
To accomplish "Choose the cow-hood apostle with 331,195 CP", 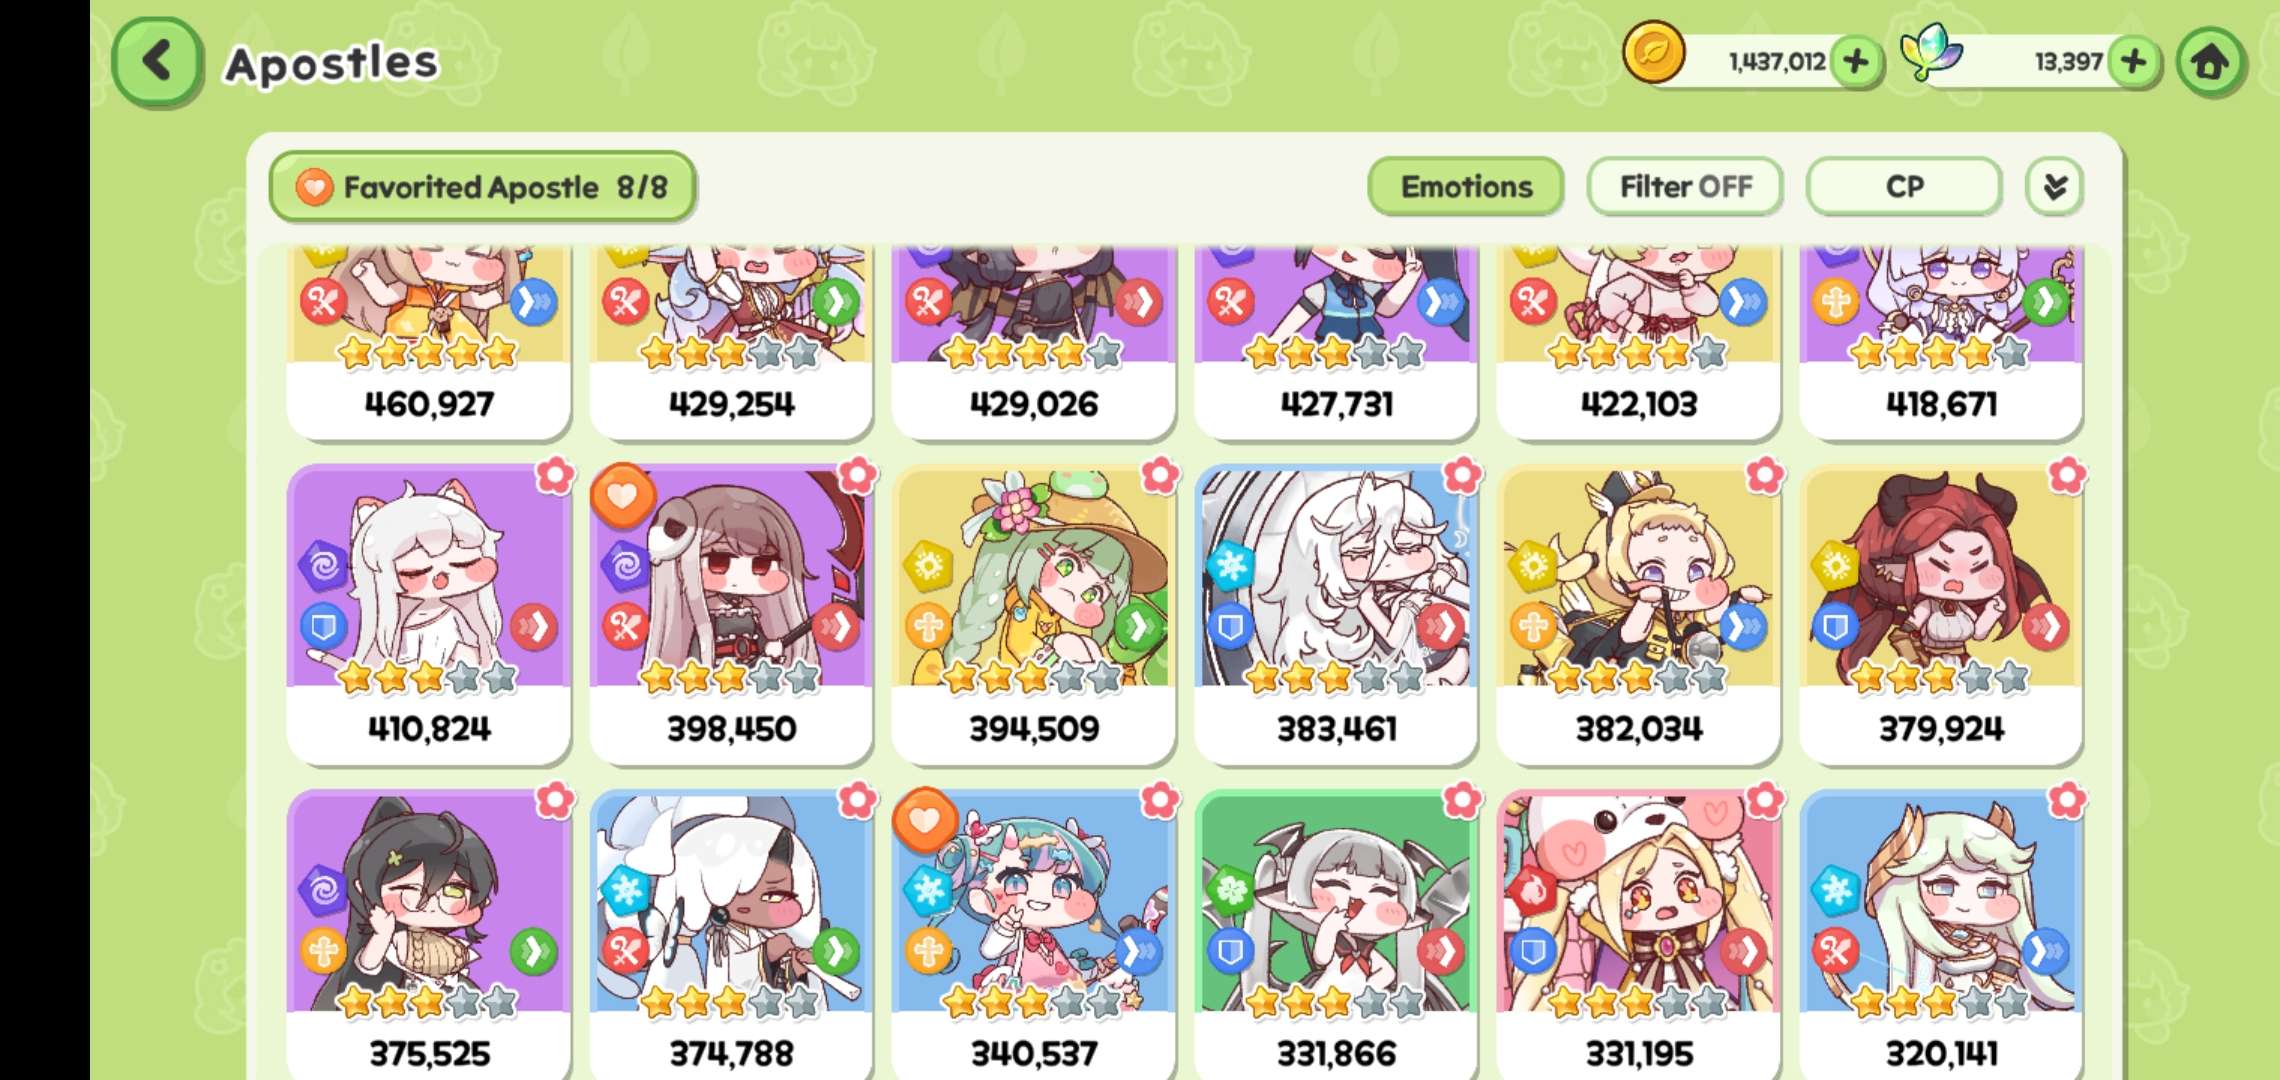I will tap(1638, 935).
